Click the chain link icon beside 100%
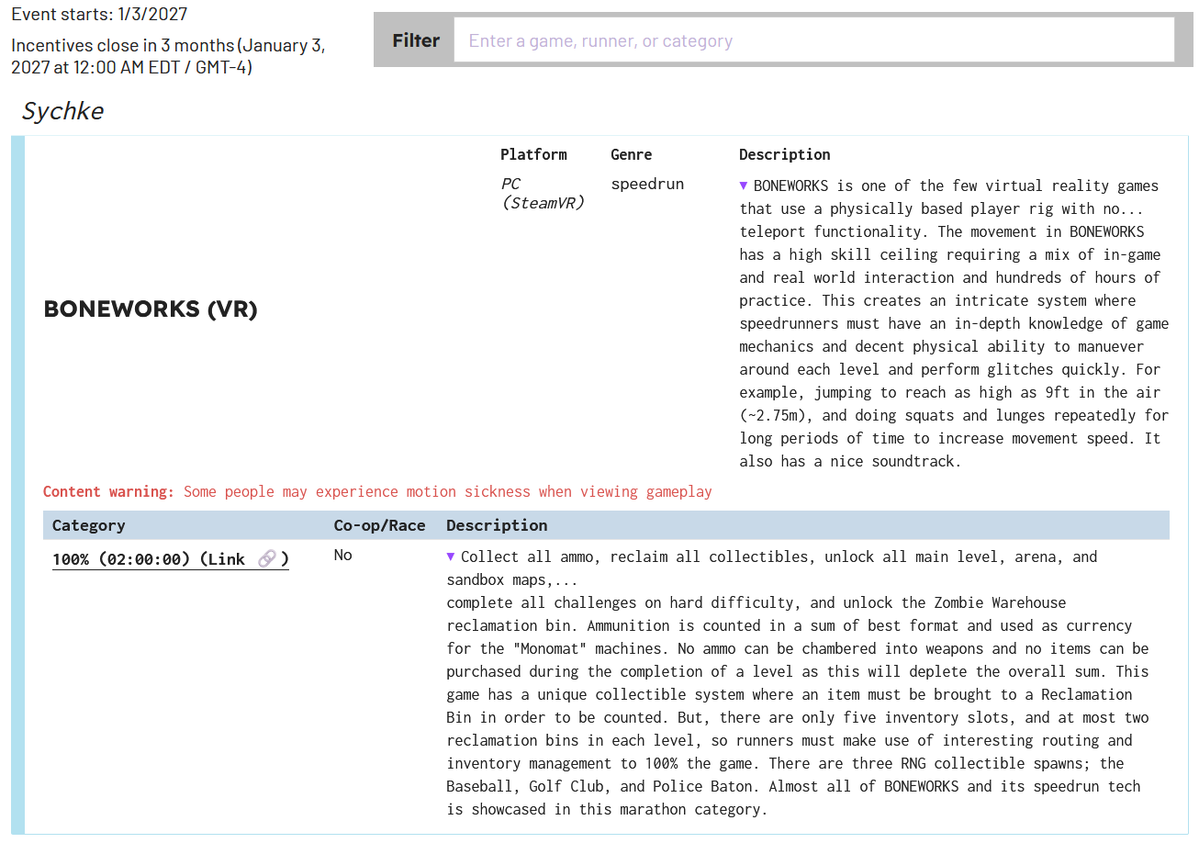The width and height of the screenshot is (1199, 843). [266, 559]
